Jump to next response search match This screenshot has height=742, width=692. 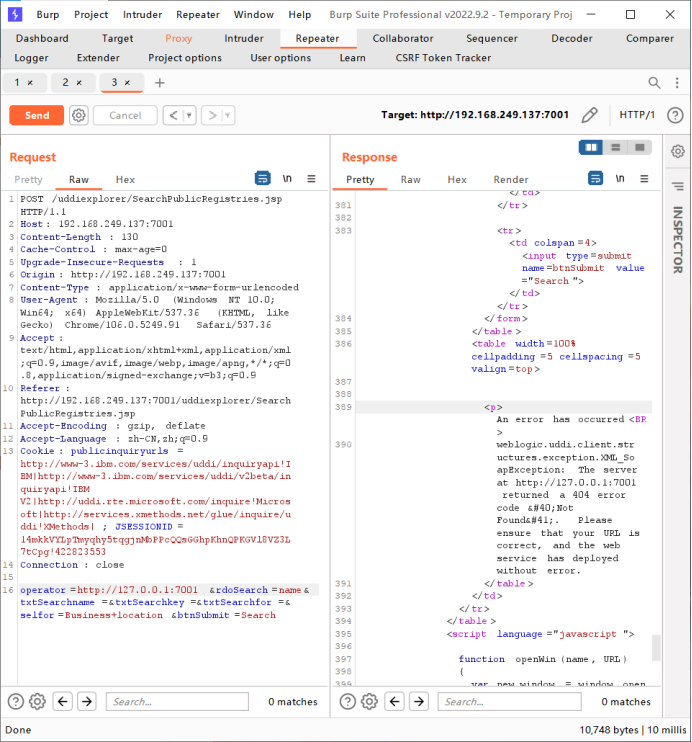(419, 701)
